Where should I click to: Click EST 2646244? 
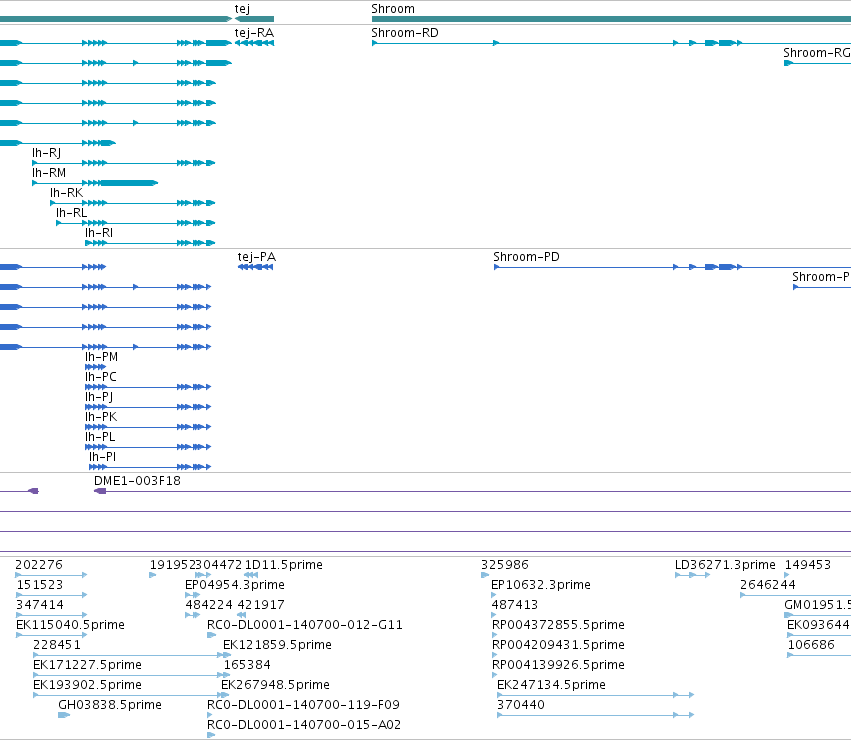(x=768, y=585)
